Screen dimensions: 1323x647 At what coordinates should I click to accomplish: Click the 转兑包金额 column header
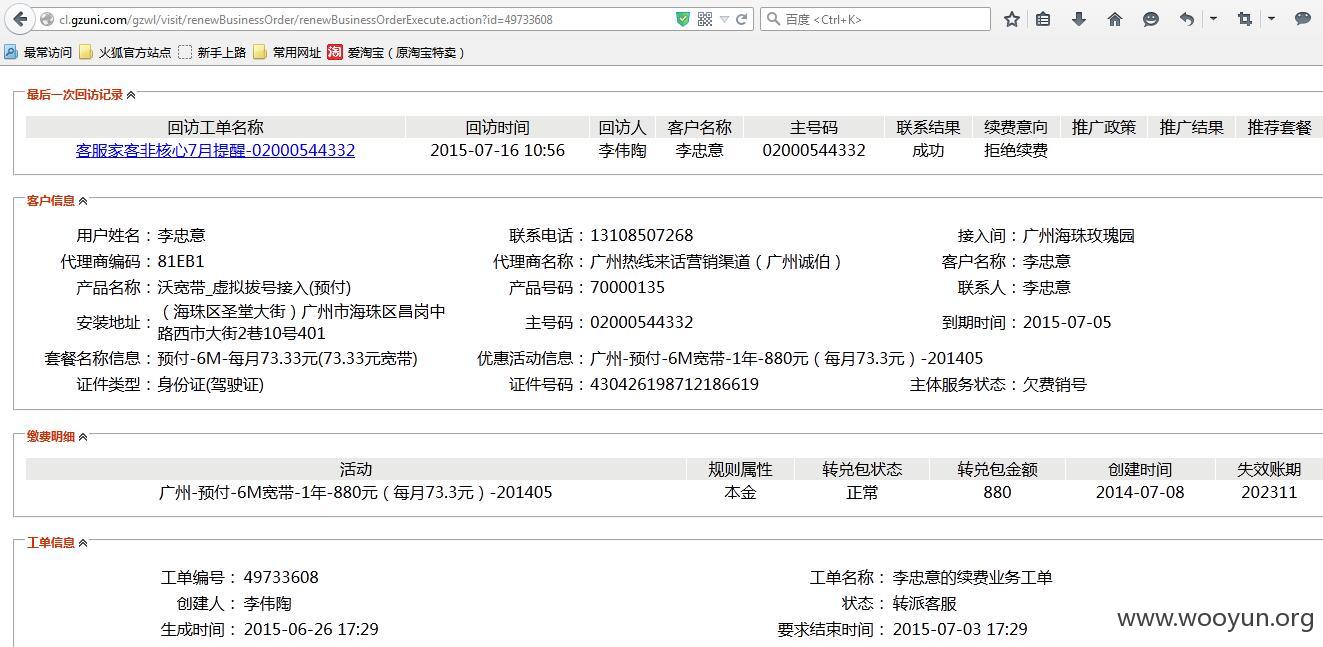tap(997, 469)
